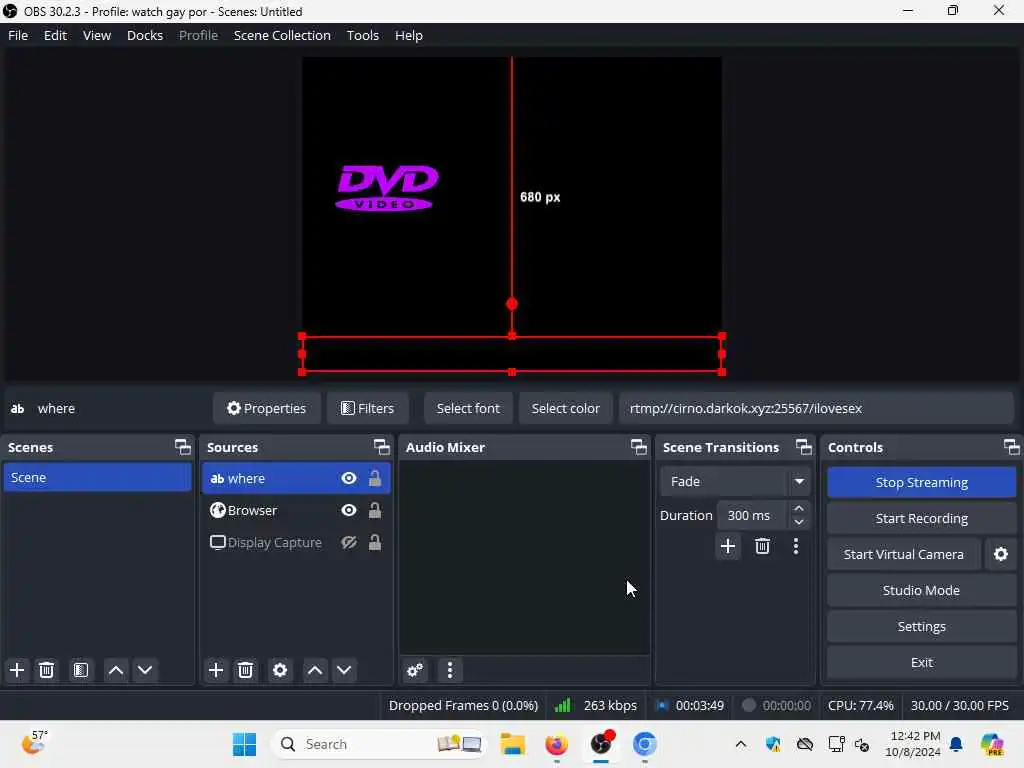
Task: Move source up arrow in Sources dock
Action: pyautogui.click(x=315, y=670)
